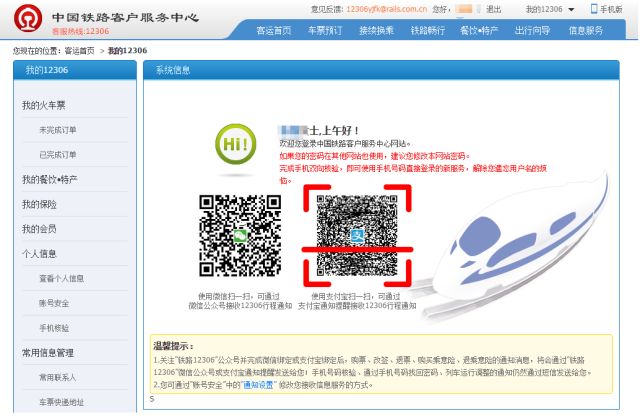Click the 系统信息 panel header

click(381, 70)
